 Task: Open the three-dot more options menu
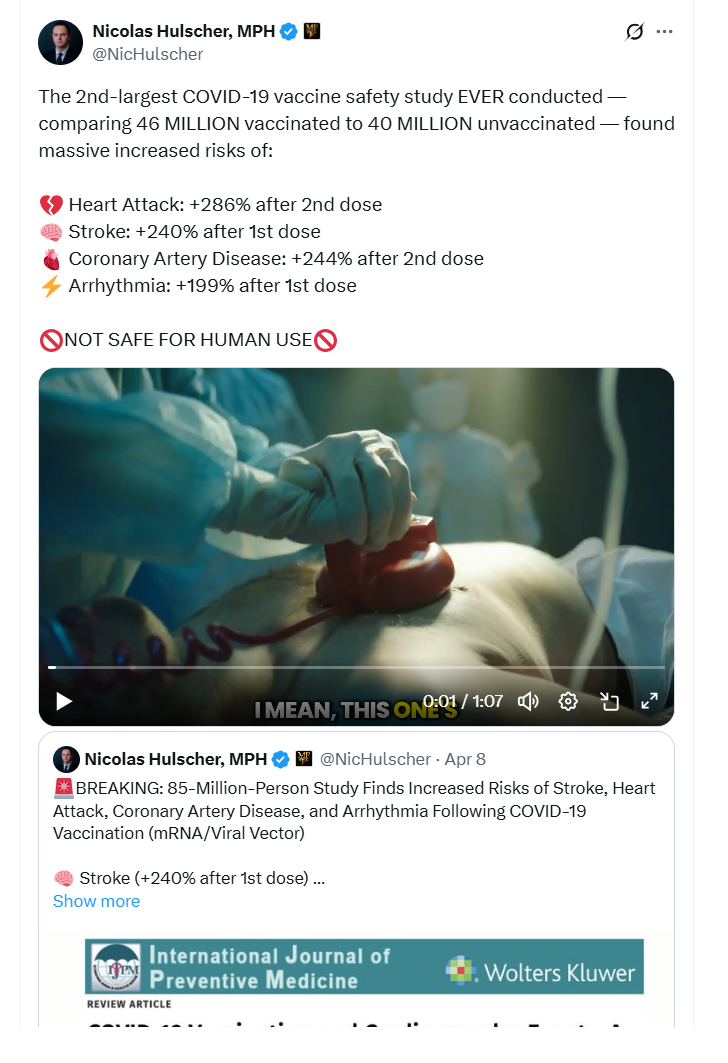(x=665, y=31)
